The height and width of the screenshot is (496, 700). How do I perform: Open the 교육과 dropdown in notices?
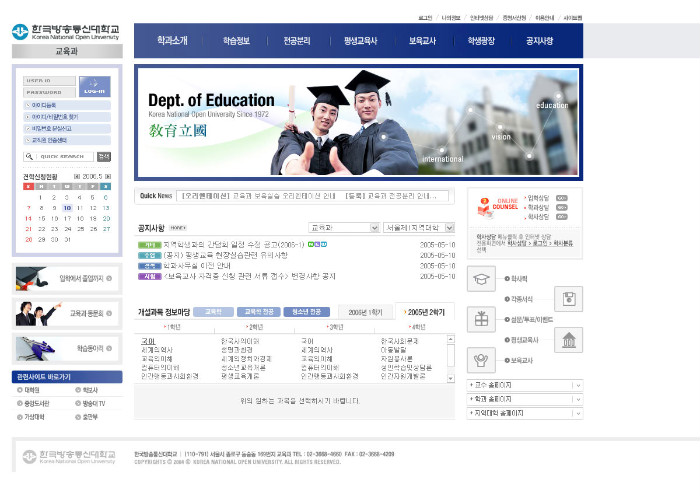[x=344, y=228]
